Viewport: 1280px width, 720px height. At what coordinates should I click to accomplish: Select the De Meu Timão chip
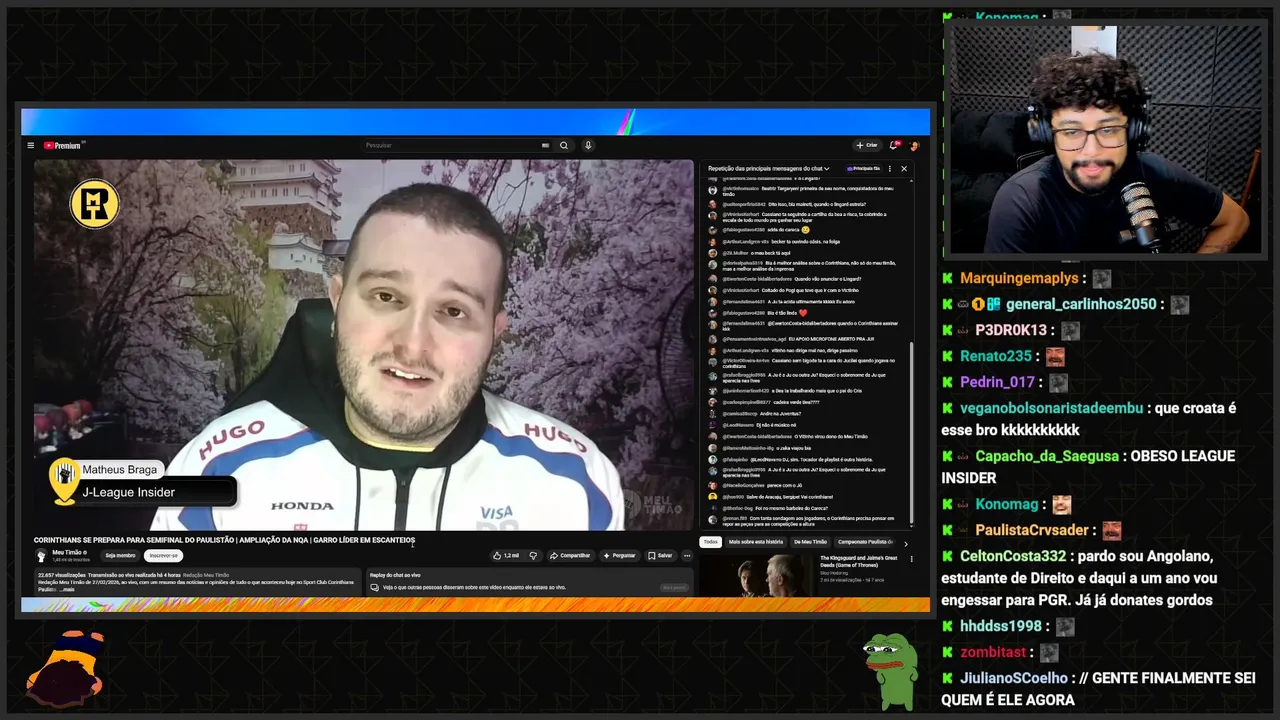pos(810,542)
